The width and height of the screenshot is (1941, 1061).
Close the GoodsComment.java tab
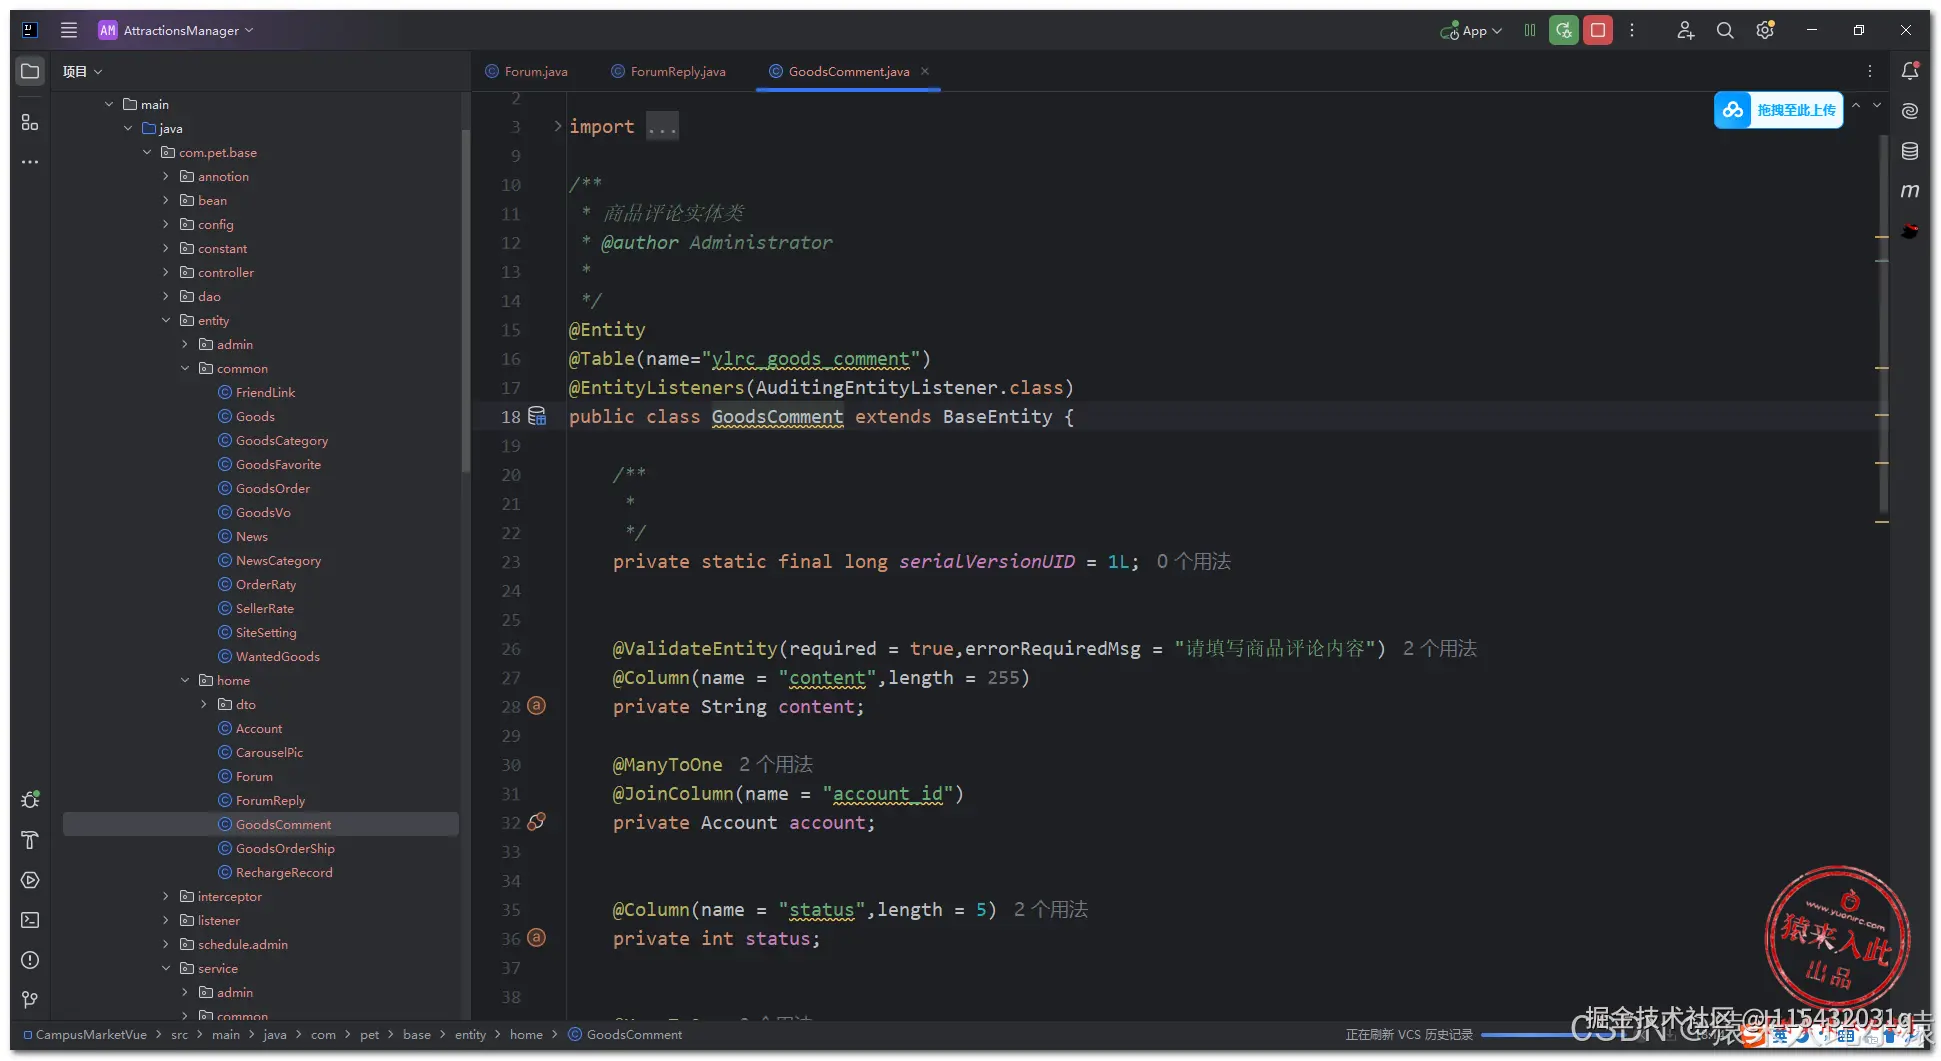click(x=925, y=71)
